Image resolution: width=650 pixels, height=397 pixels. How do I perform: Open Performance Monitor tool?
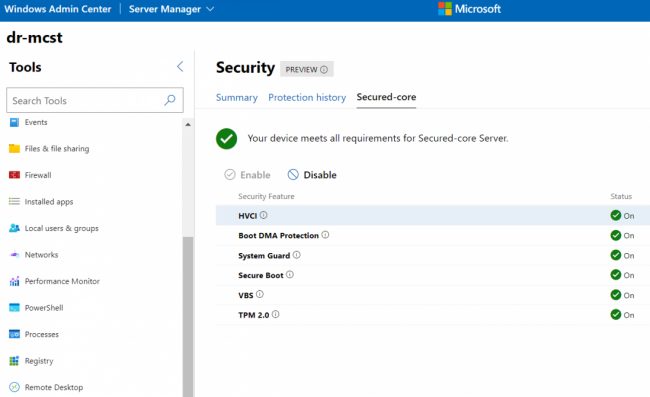[x=62, y=281]
